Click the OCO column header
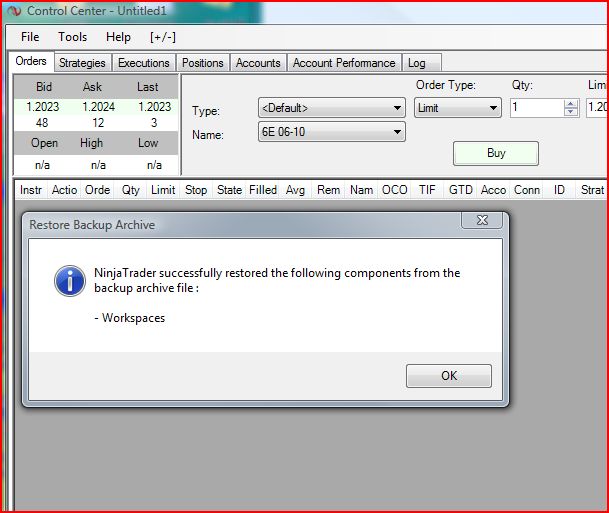Screen dimensions: 609x513 [x=395, y=190]
